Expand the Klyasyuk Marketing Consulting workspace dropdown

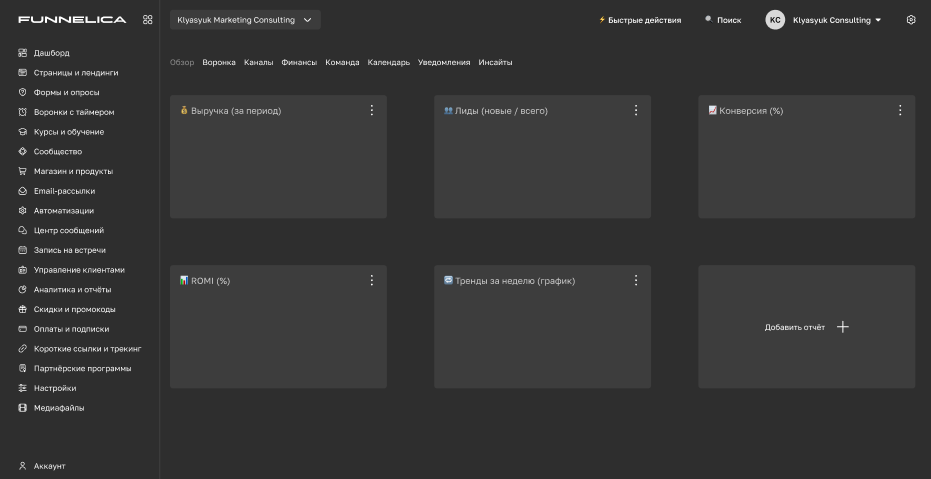pos(245,20)
